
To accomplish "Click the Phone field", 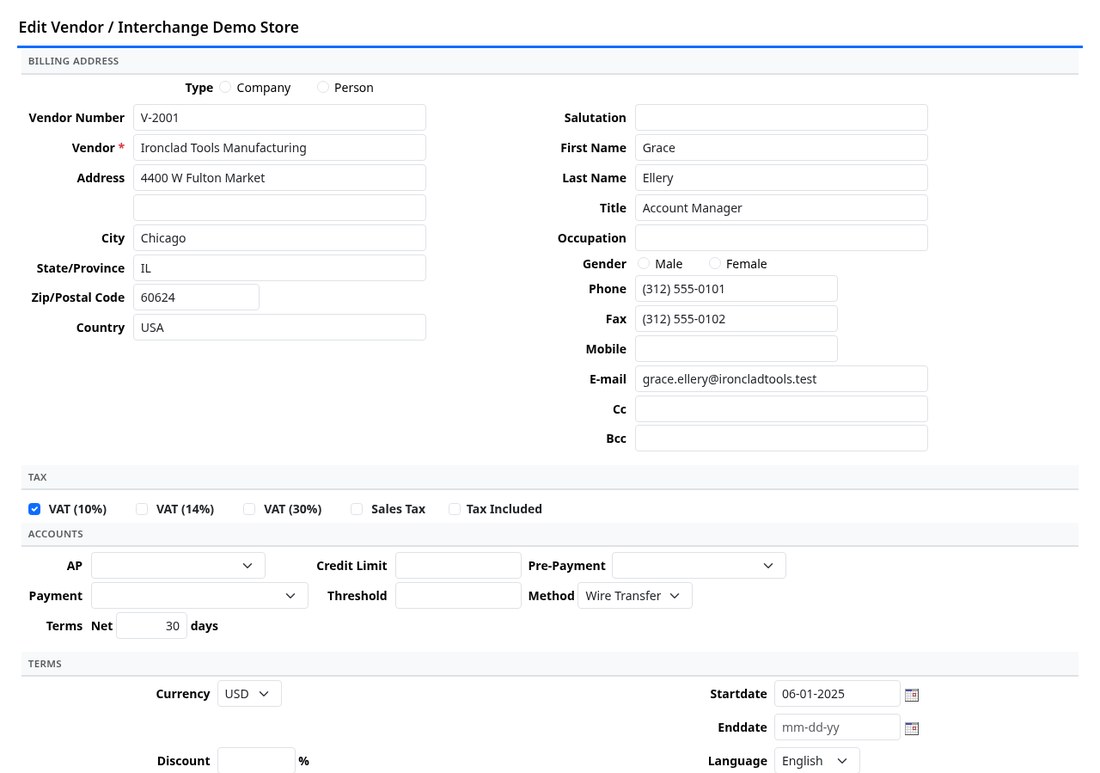I will [x=736, y=288].
